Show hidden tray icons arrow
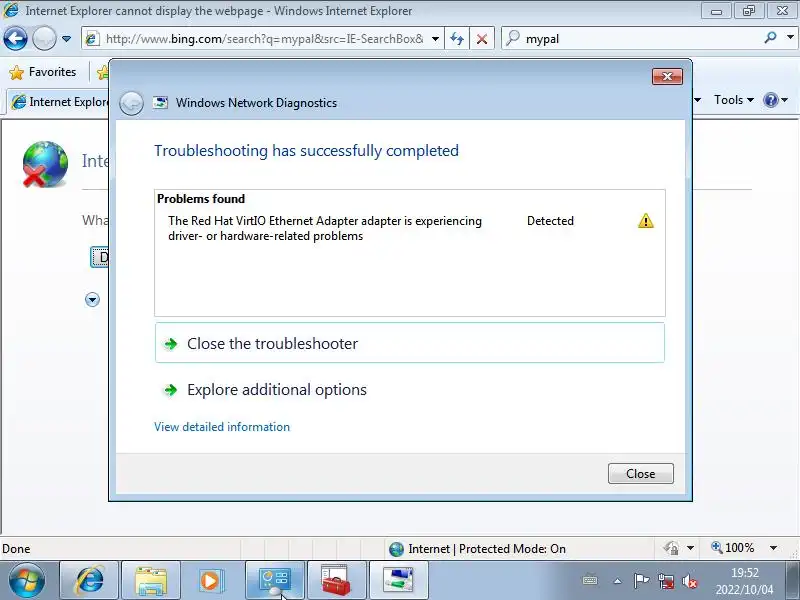The image size is (800, 600). pyautogui.click(x=617, y=581)
